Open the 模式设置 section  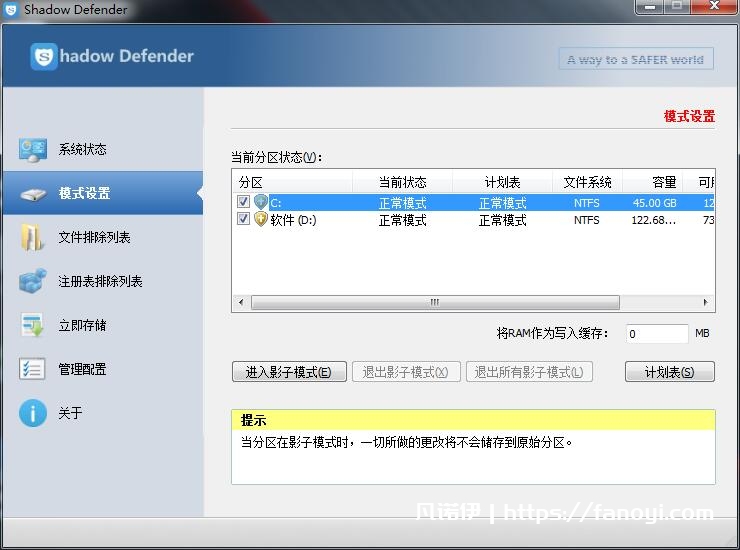[103, 193]
